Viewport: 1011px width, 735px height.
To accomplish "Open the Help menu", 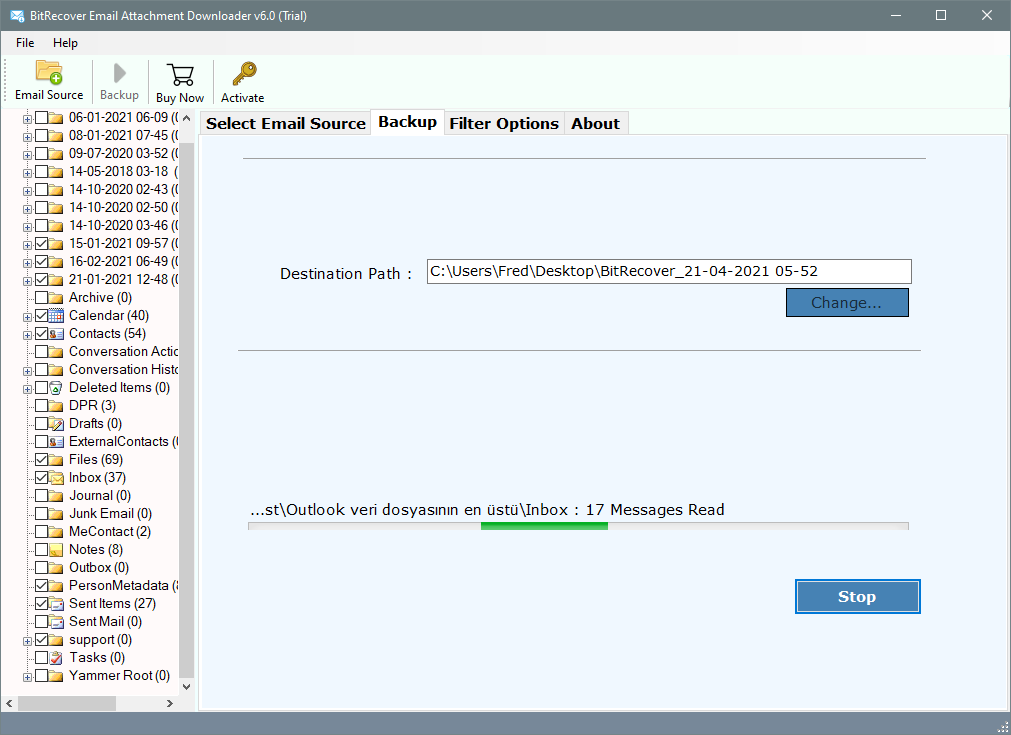I will click(65, 43).
